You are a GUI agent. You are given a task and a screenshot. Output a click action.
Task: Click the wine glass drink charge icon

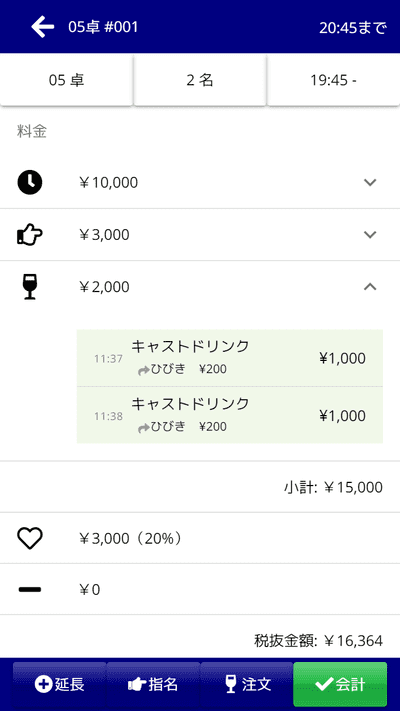click(30, 287)
